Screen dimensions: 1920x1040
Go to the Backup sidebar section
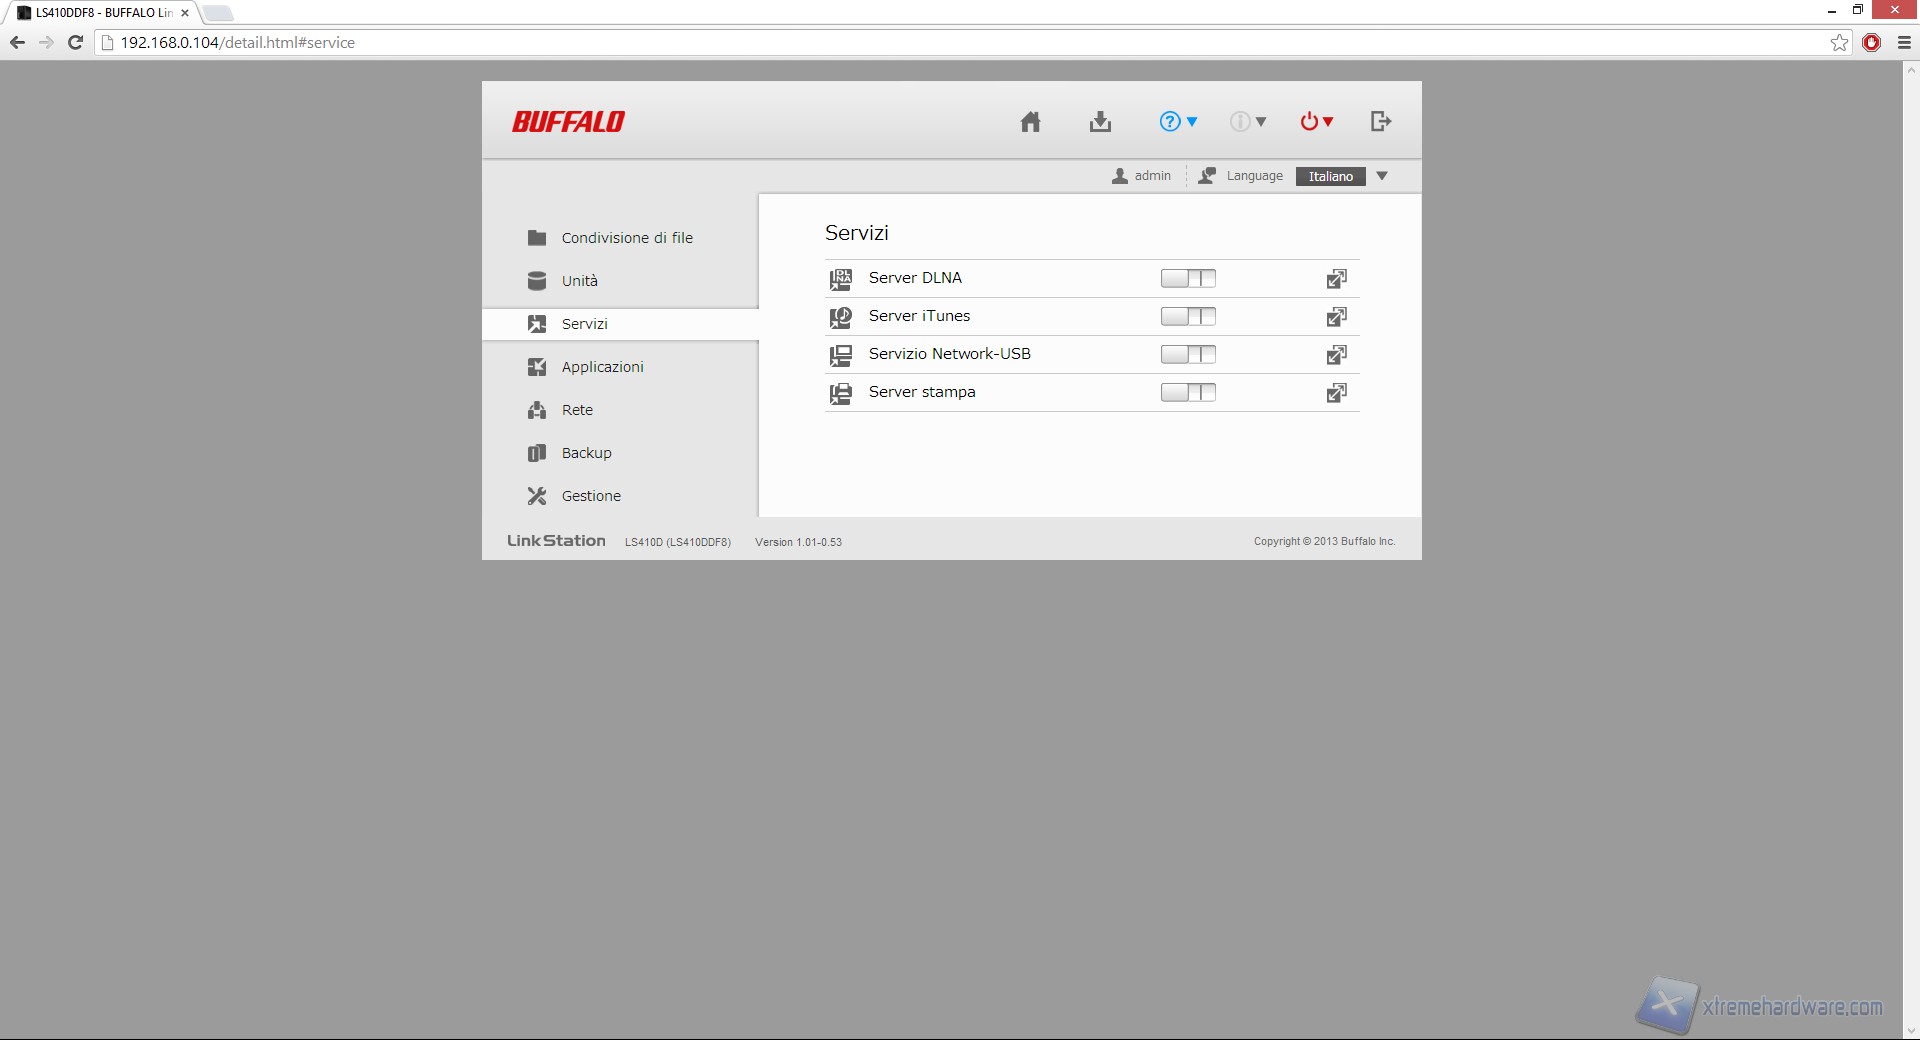(586, 453)
